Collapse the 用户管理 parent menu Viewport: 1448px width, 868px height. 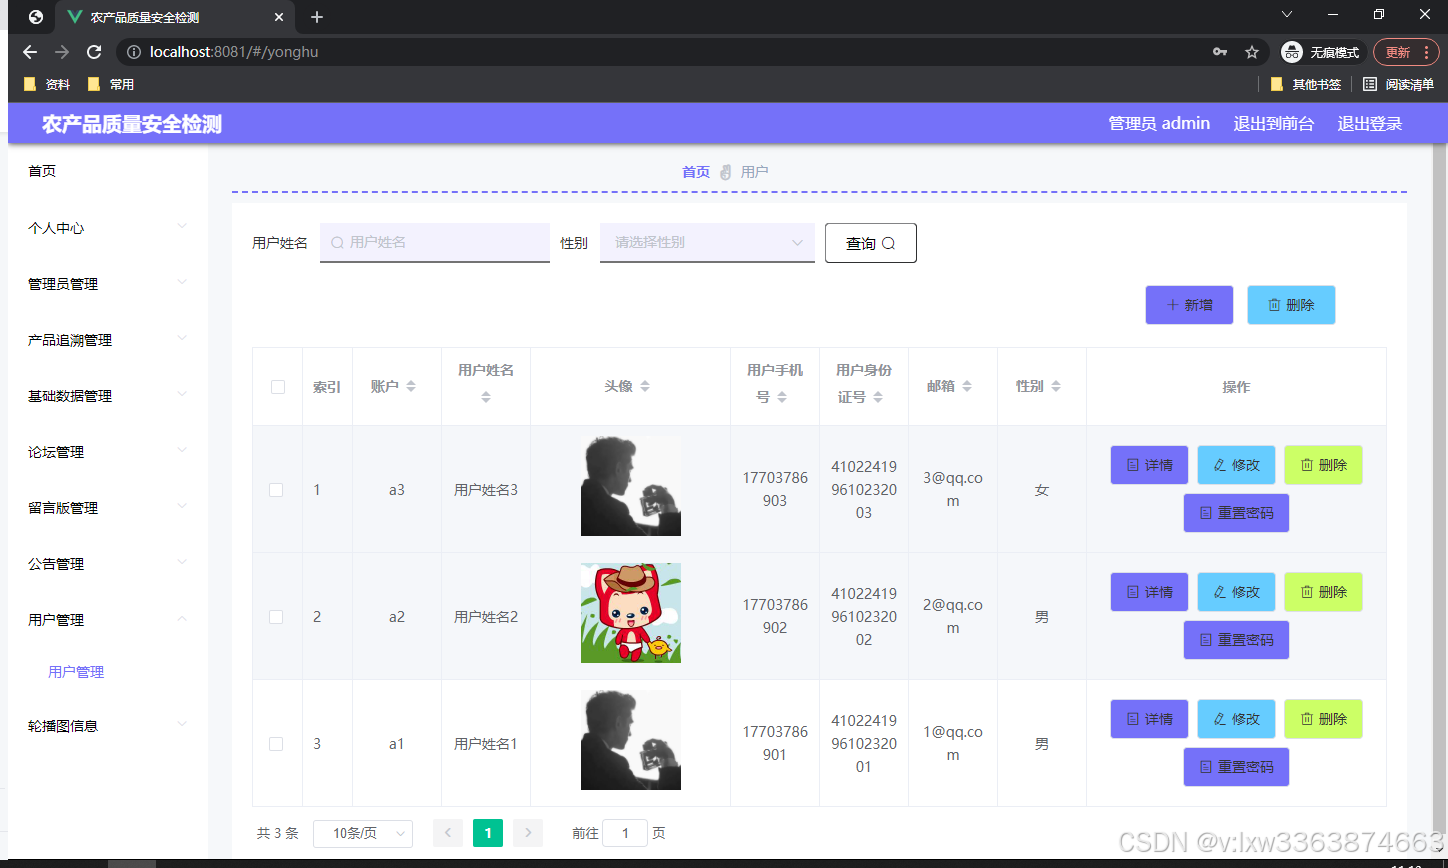coord(108,620)
